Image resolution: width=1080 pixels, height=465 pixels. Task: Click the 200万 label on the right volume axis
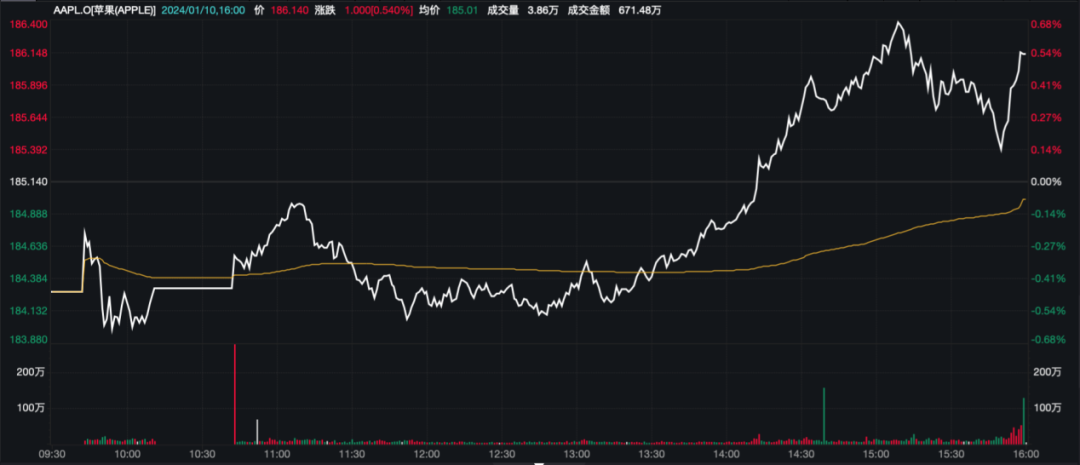point(1048,372)
